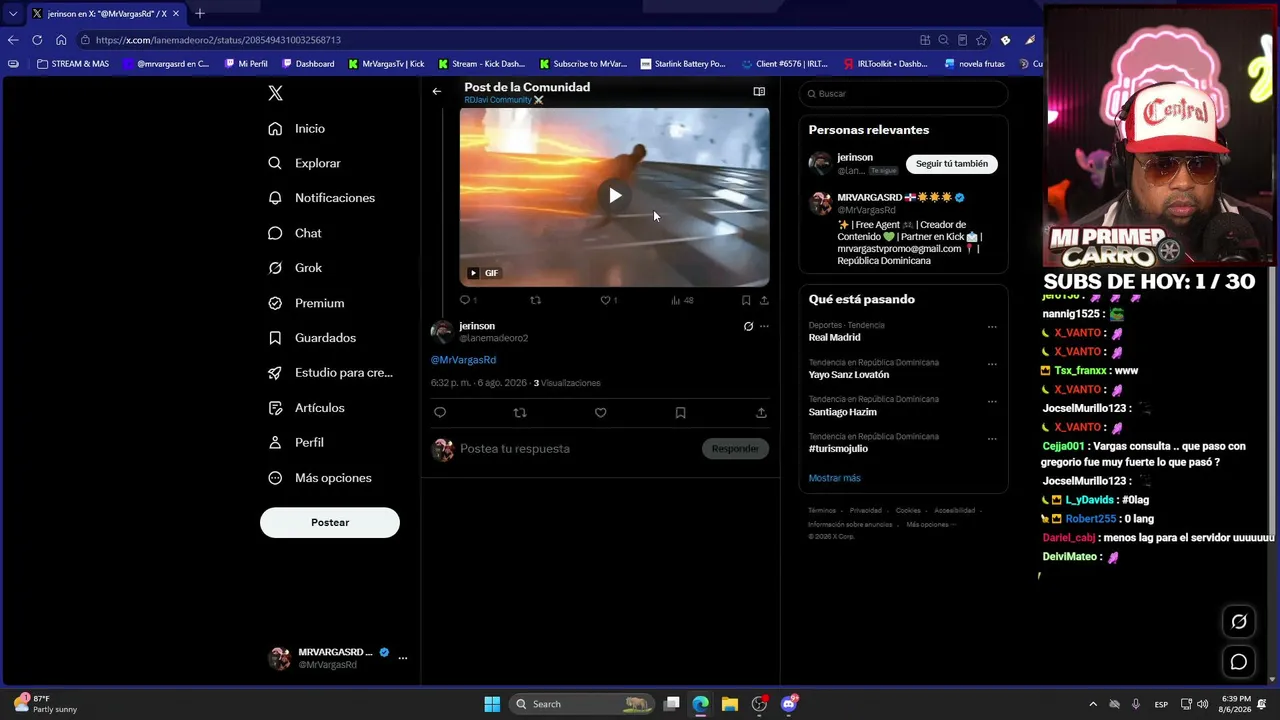Open a new browser tab

(x=200, y=14)
